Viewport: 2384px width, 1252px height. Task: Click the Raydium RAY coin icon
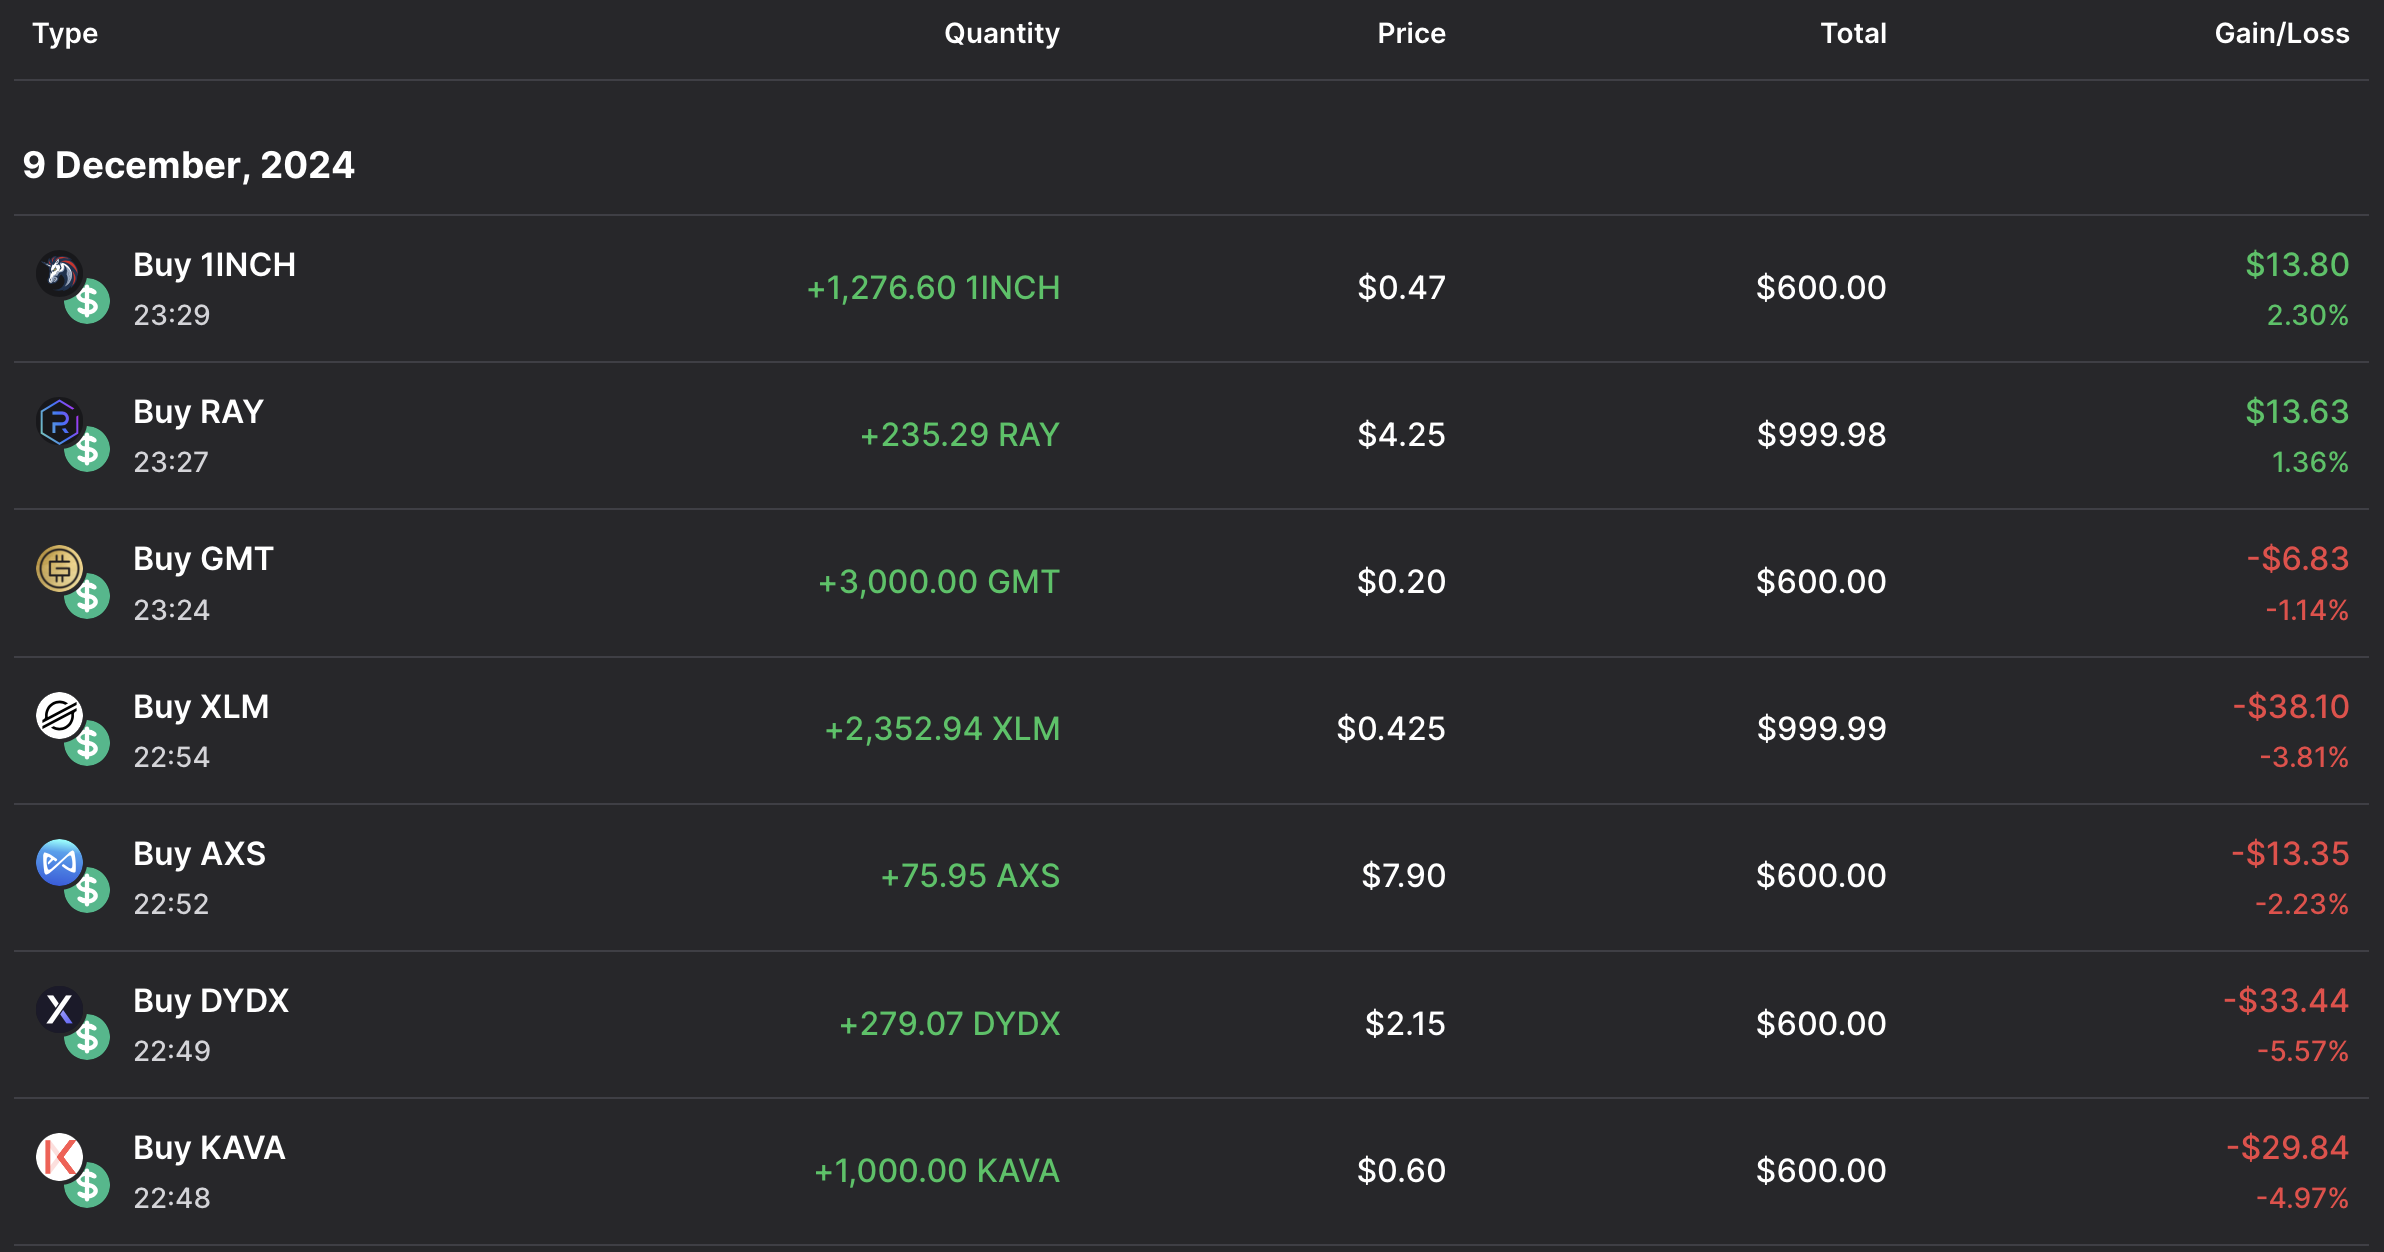point(59,421)
